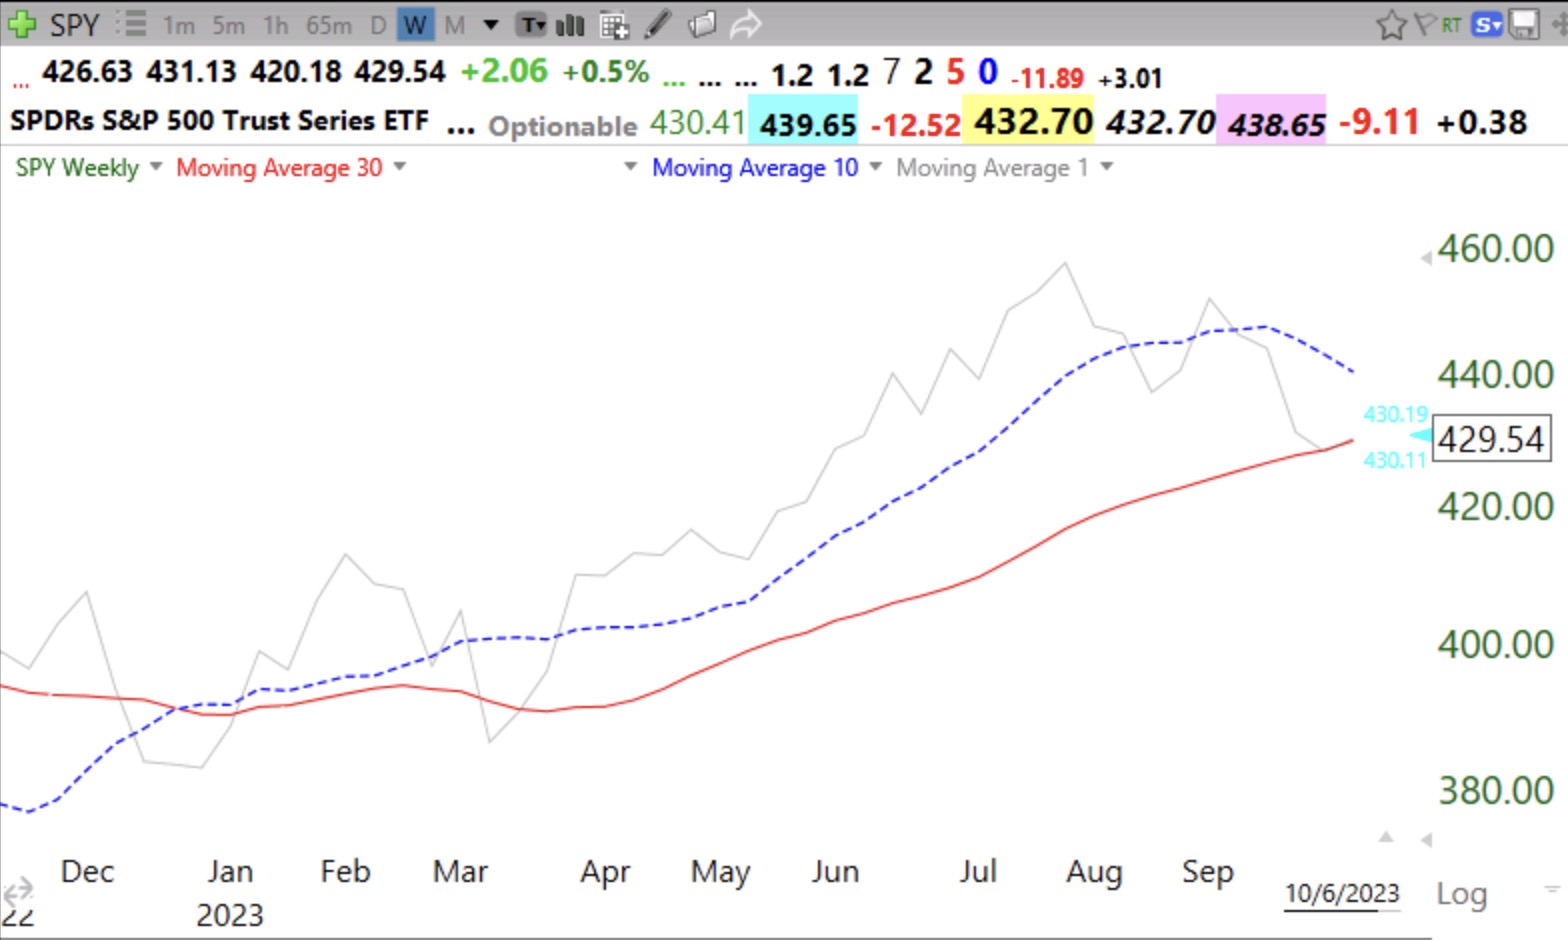Click the Jan 2023 axis label
This screenshot has width=1568, height=940.
click(x=230, y=892)
